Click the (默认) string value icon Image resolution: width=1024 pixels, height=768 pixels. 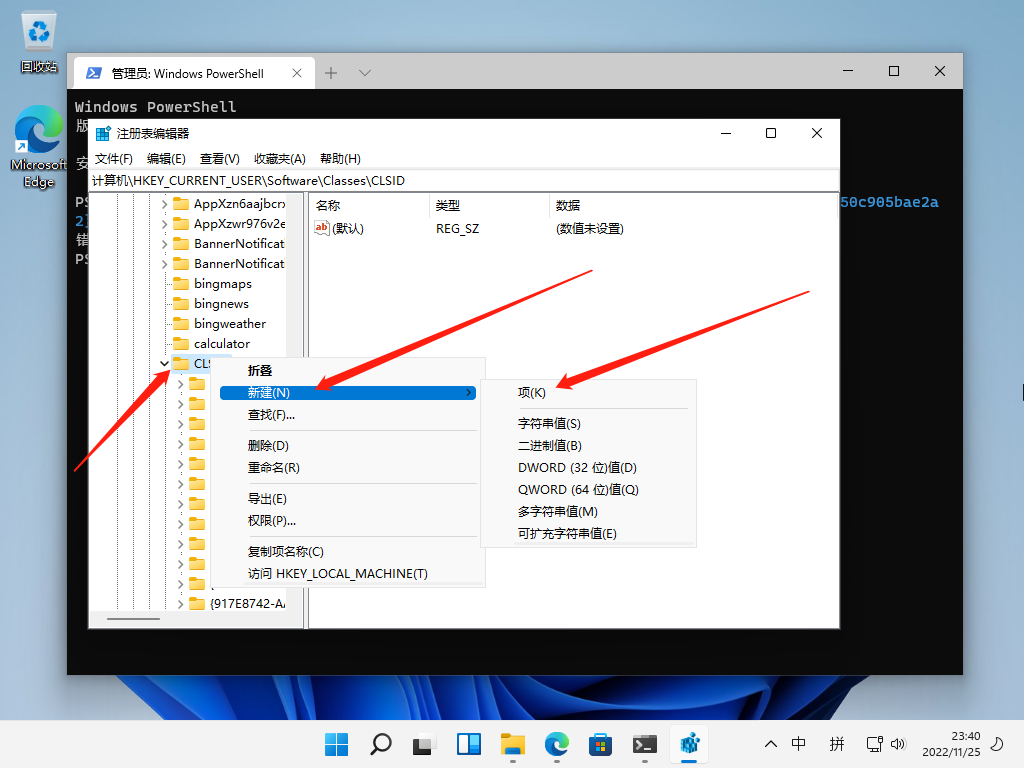pos(321,228)
